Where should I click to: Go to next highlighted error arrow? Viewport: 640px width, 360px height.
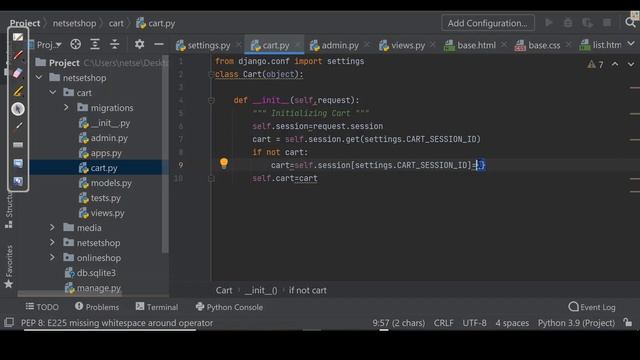click(631, 64)
